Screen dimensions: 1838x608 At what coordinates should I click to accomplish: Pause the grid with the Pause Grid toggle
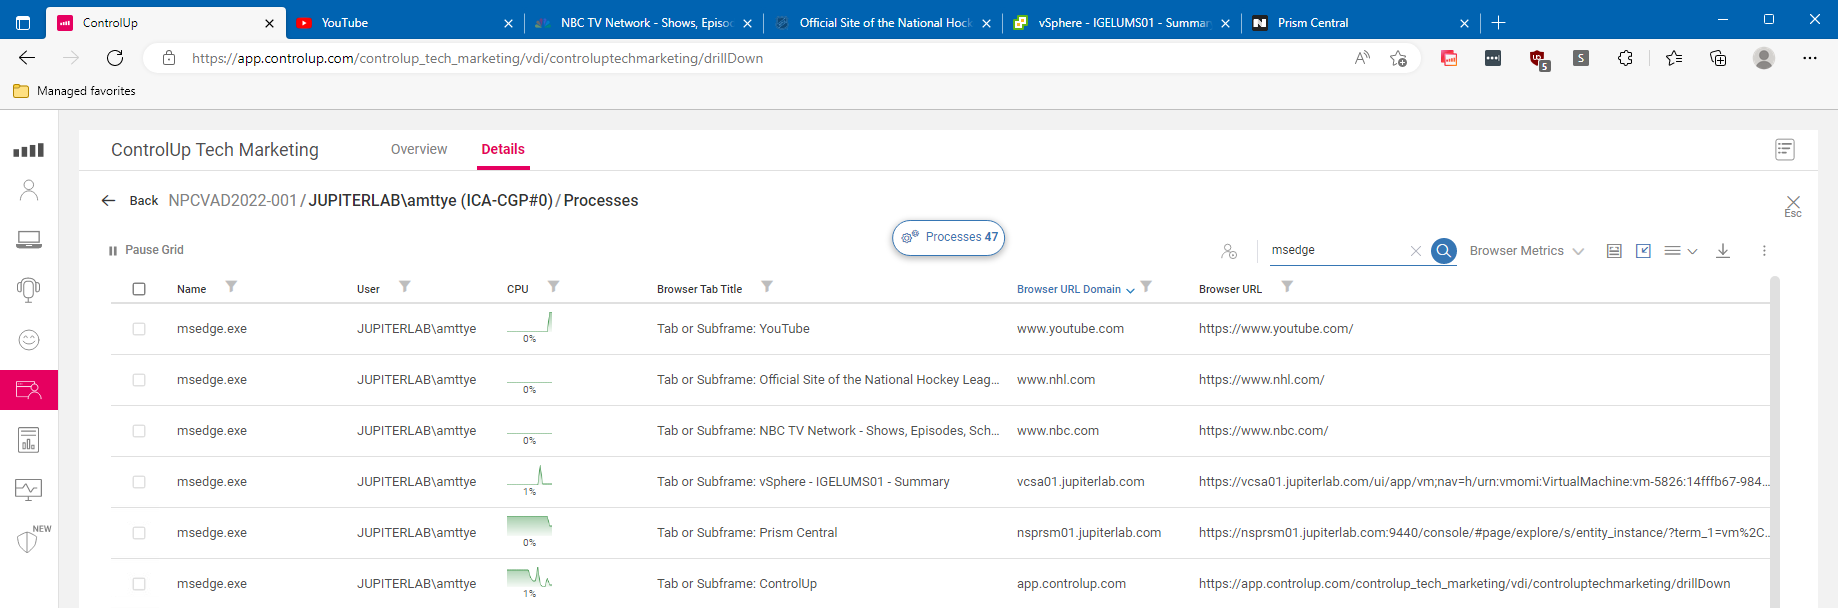[146, 250]
